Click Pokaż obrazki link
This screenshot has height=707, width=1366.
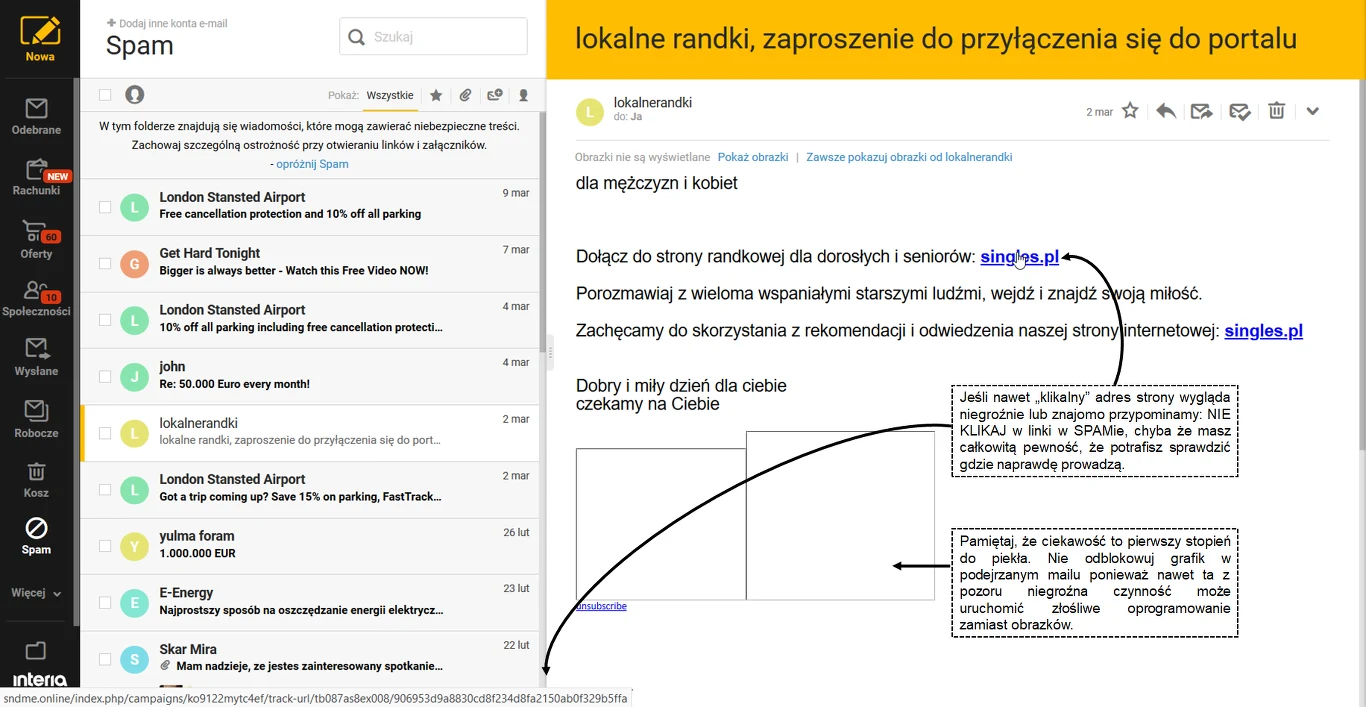753,157
